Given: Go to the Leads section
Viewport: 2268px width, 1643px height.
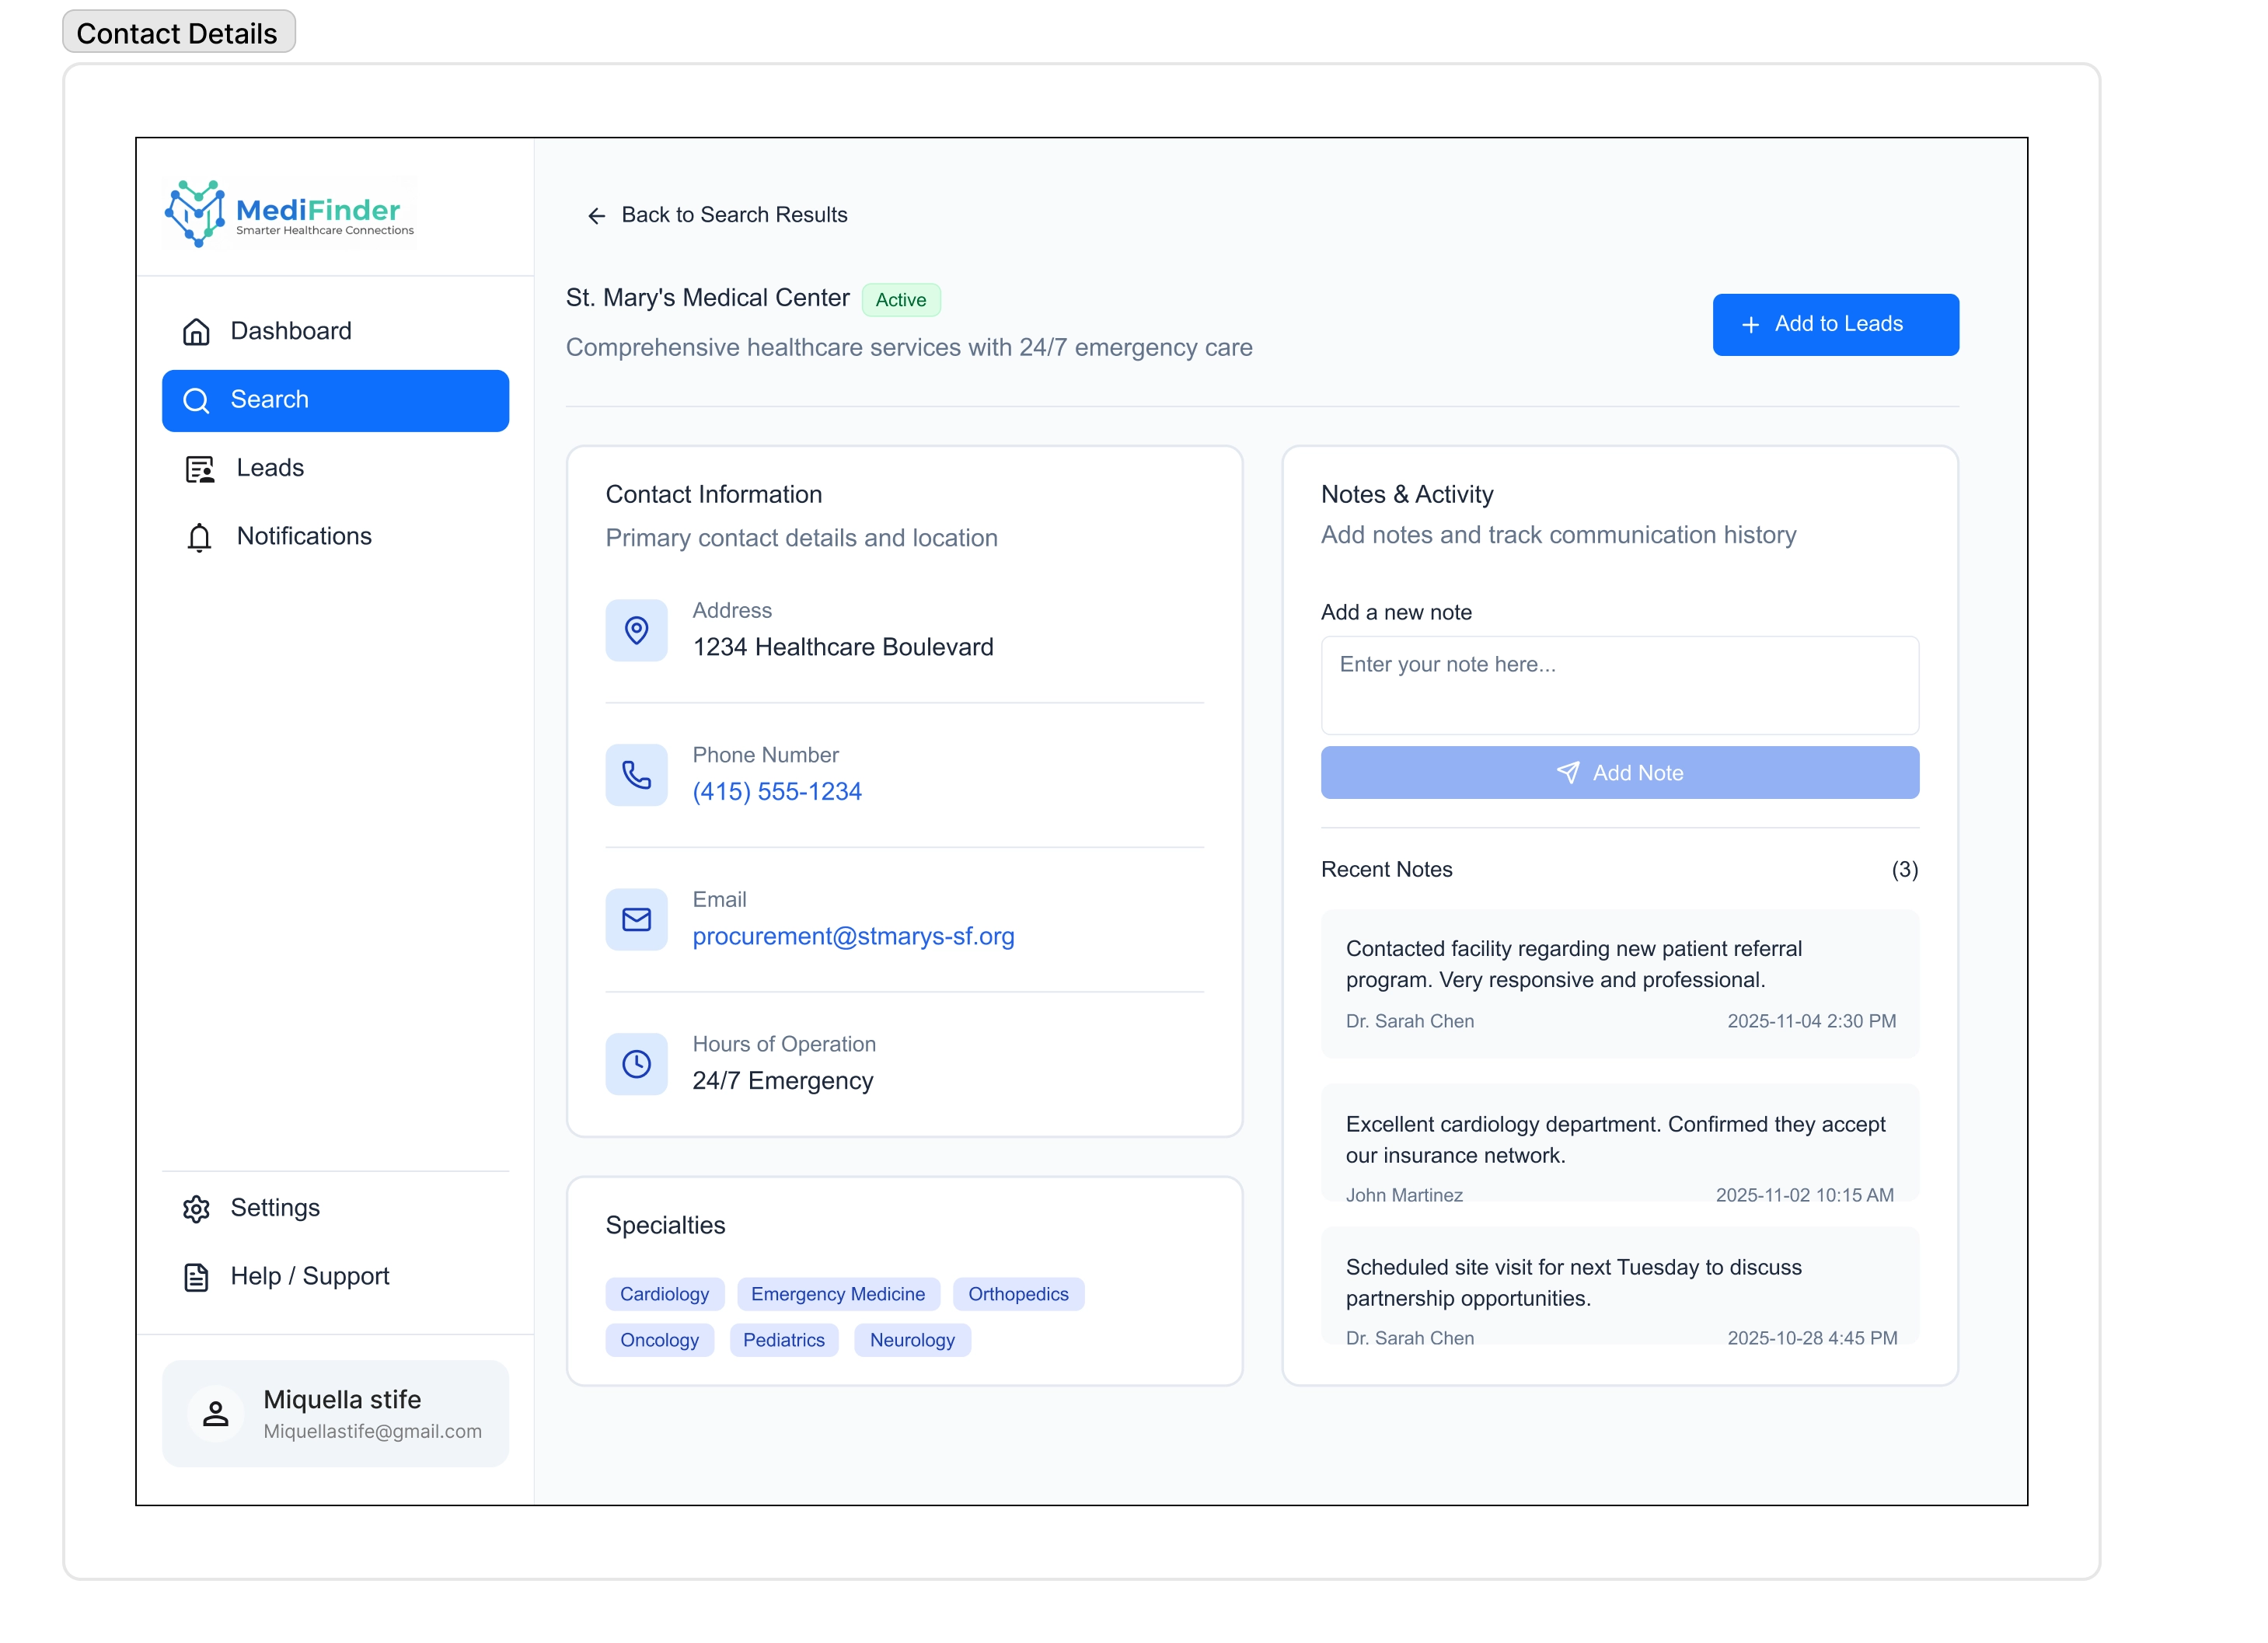Looking at the screenshot, I should 269,468.
